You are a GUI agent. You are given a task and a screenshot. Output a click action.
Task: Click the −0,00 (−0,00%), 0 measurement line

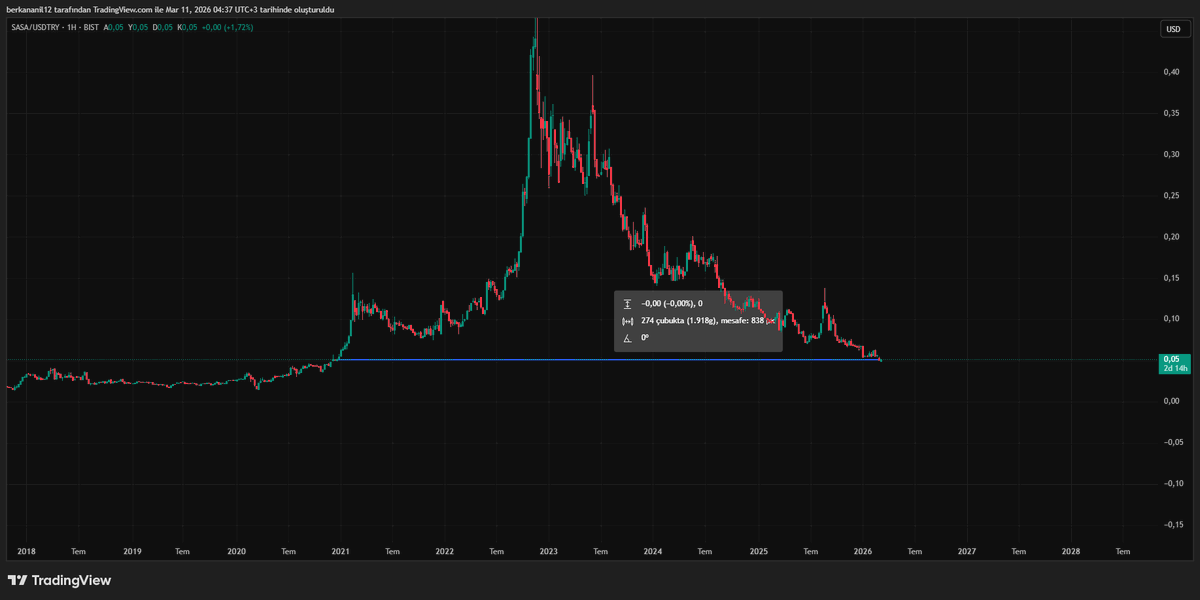[672, 303]
